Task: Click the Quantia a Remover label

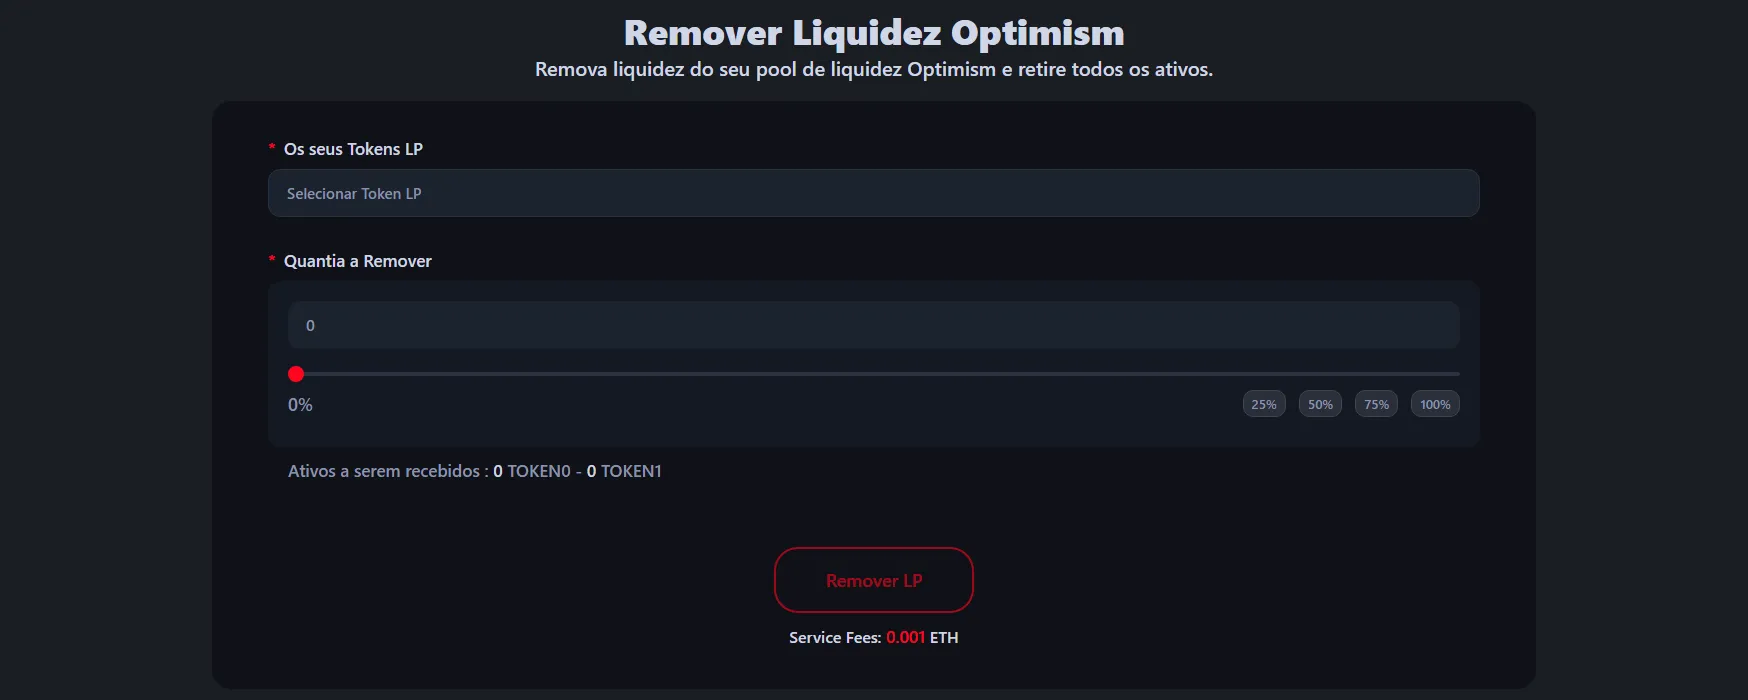Action: tap(357, 261)
